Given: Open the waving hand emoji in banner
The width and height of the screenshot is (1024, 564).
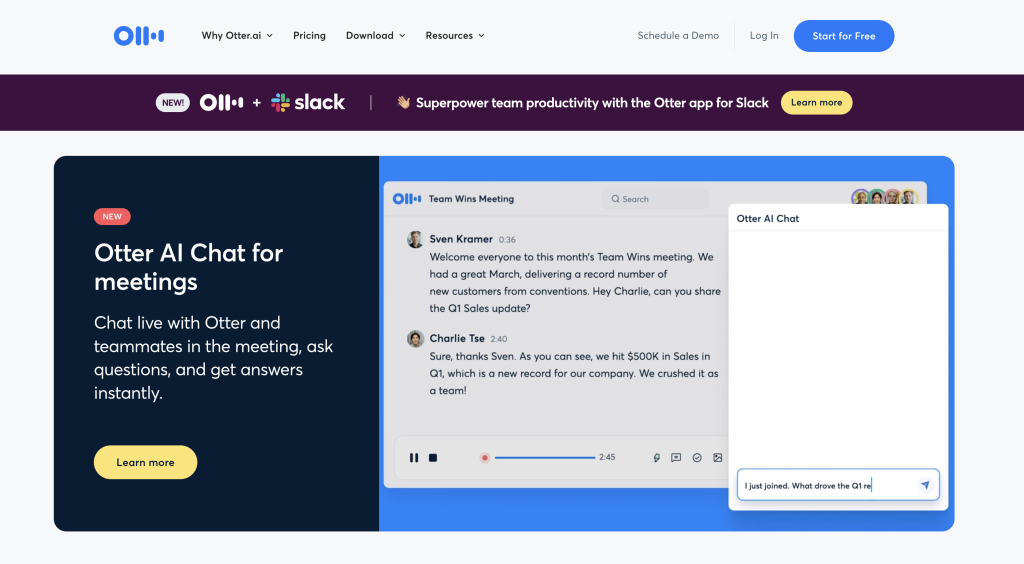Looking at the screenshot, I should pos(404,102).
